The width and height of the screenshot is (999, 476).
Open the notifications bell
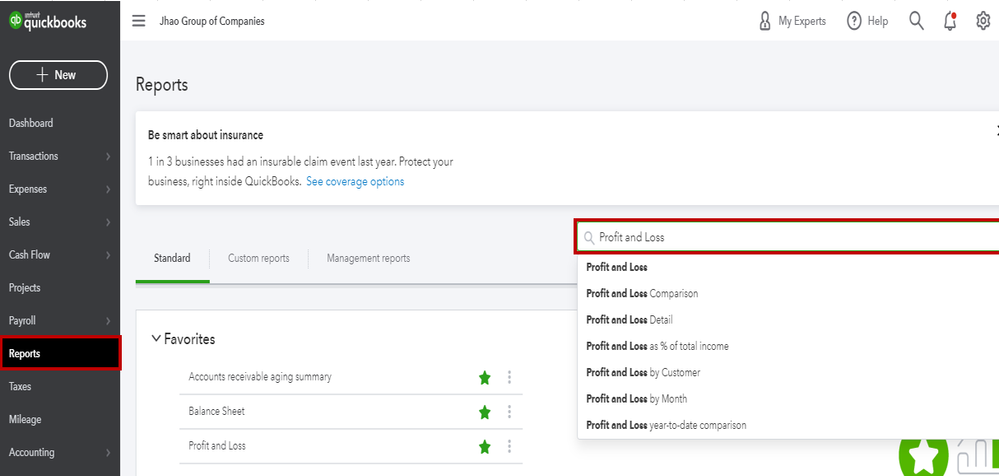(x=950, y=21)
